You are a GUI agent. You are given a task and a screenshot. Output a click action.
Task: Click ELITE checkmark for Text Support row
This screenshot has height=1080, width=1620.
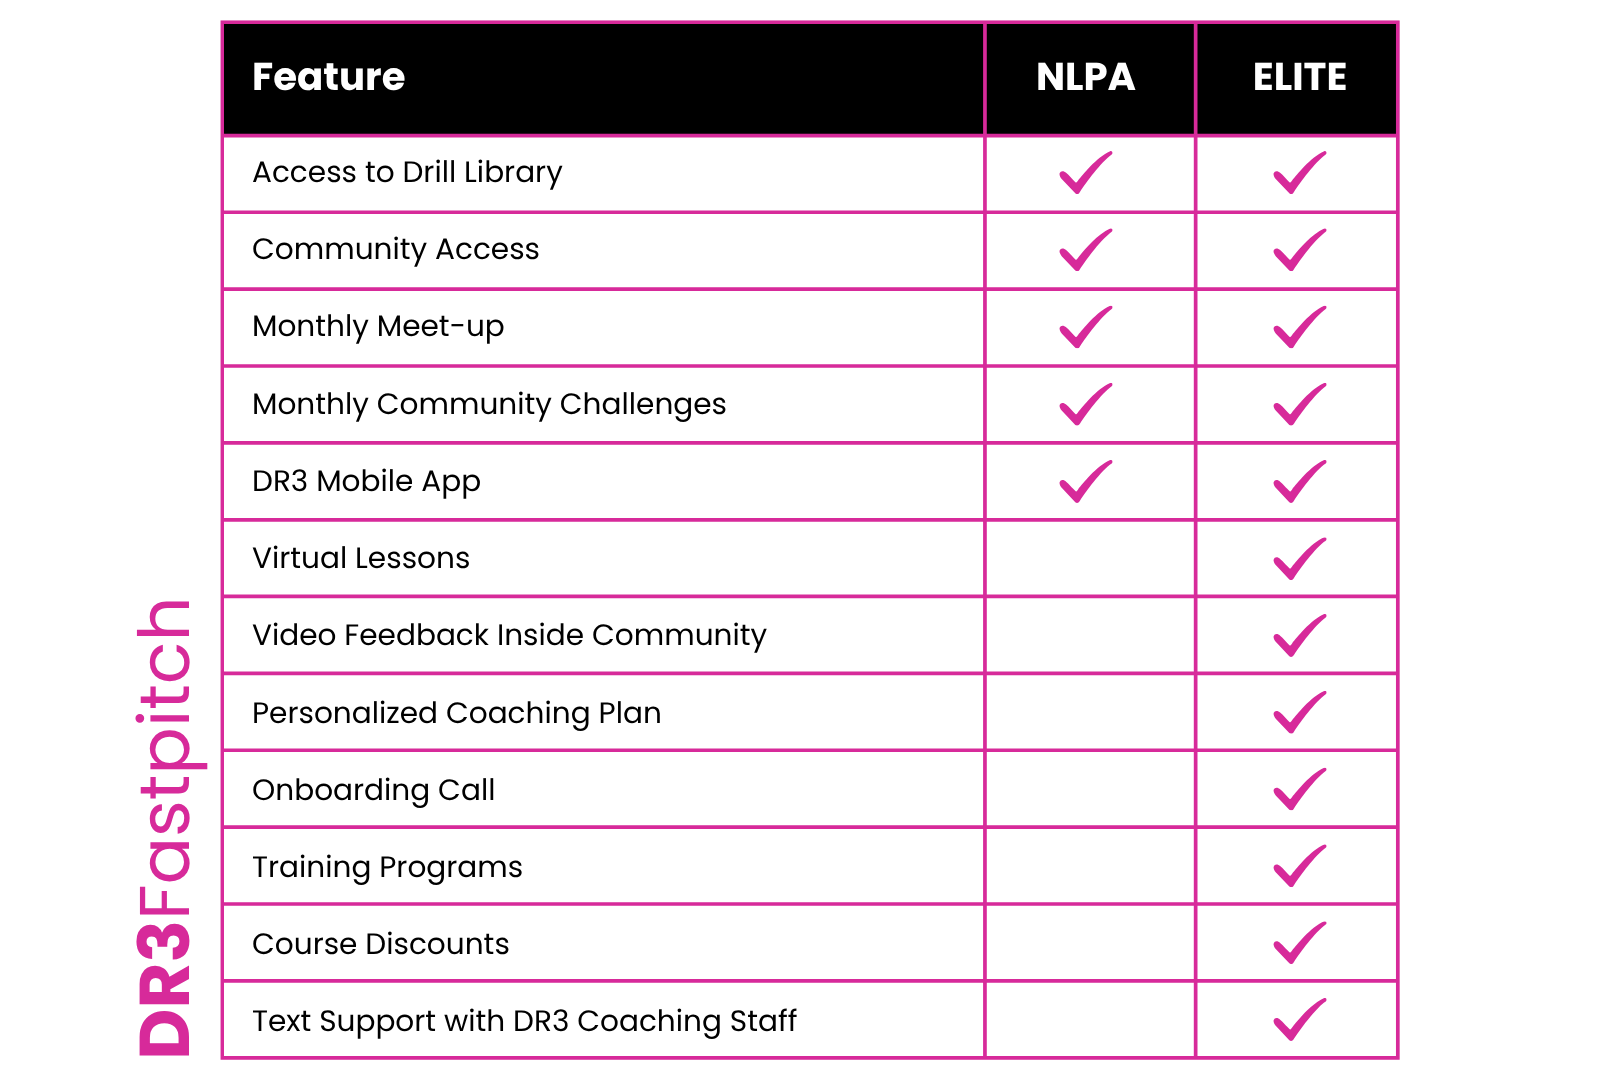pos(1300,1021)
